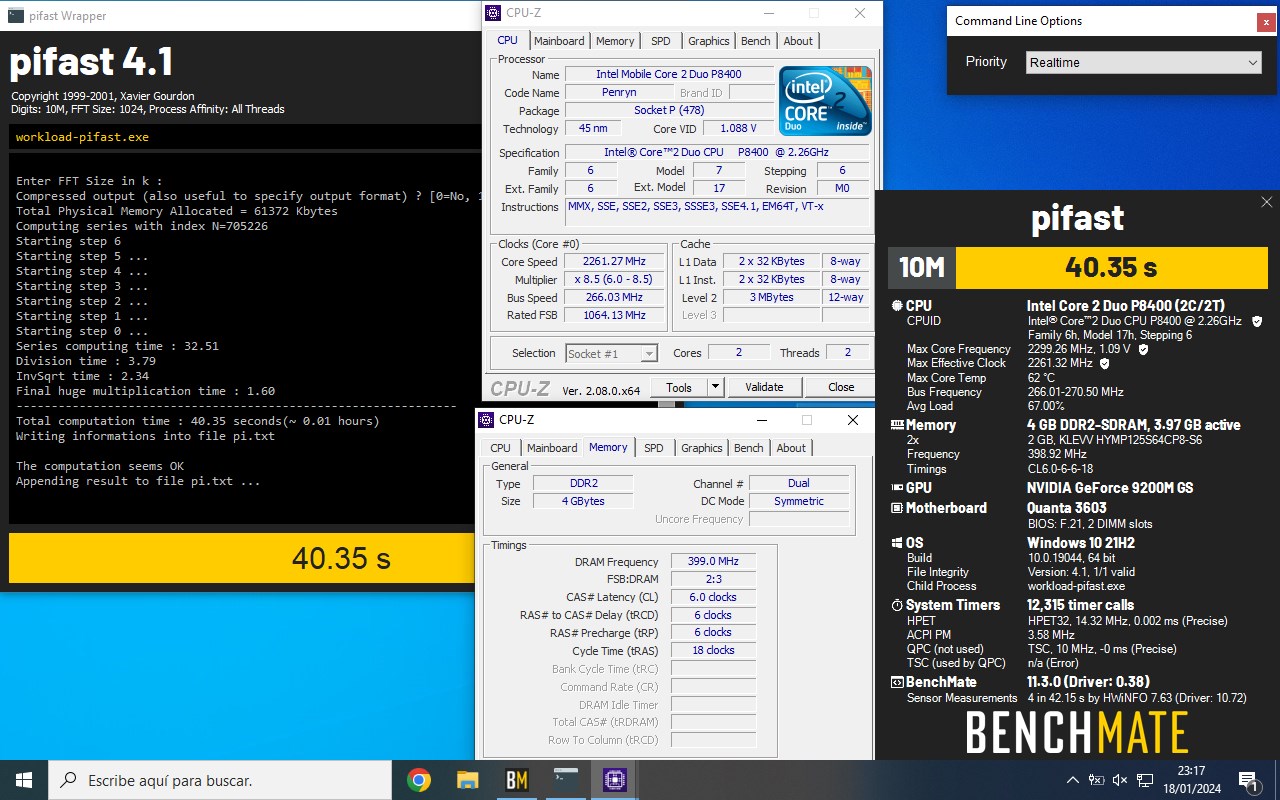Image resolution: width=1280 pixels, height=800 pixels.
Task: Click the Cycle Time value 18 clocks
Action: (x=713, y=650)
